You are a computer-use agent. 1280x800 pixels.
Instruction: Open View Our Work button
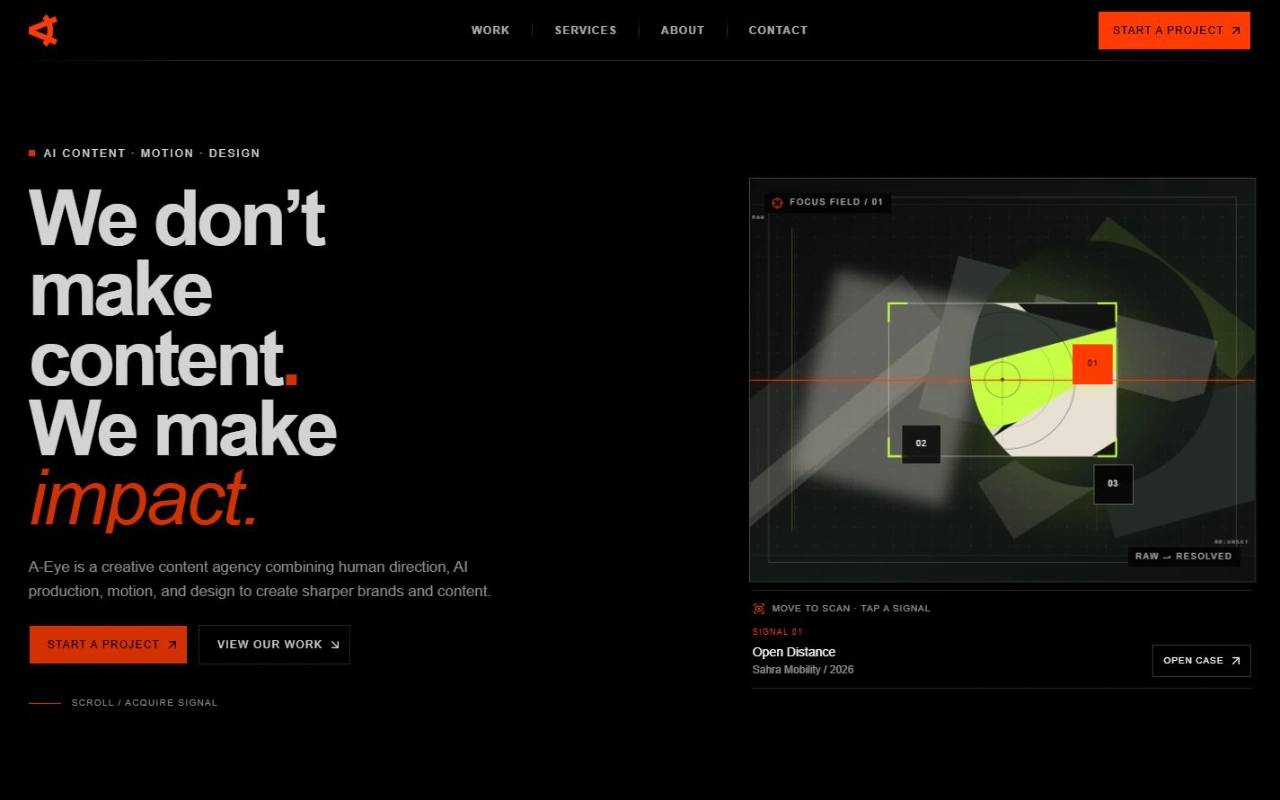pos(274,644)
